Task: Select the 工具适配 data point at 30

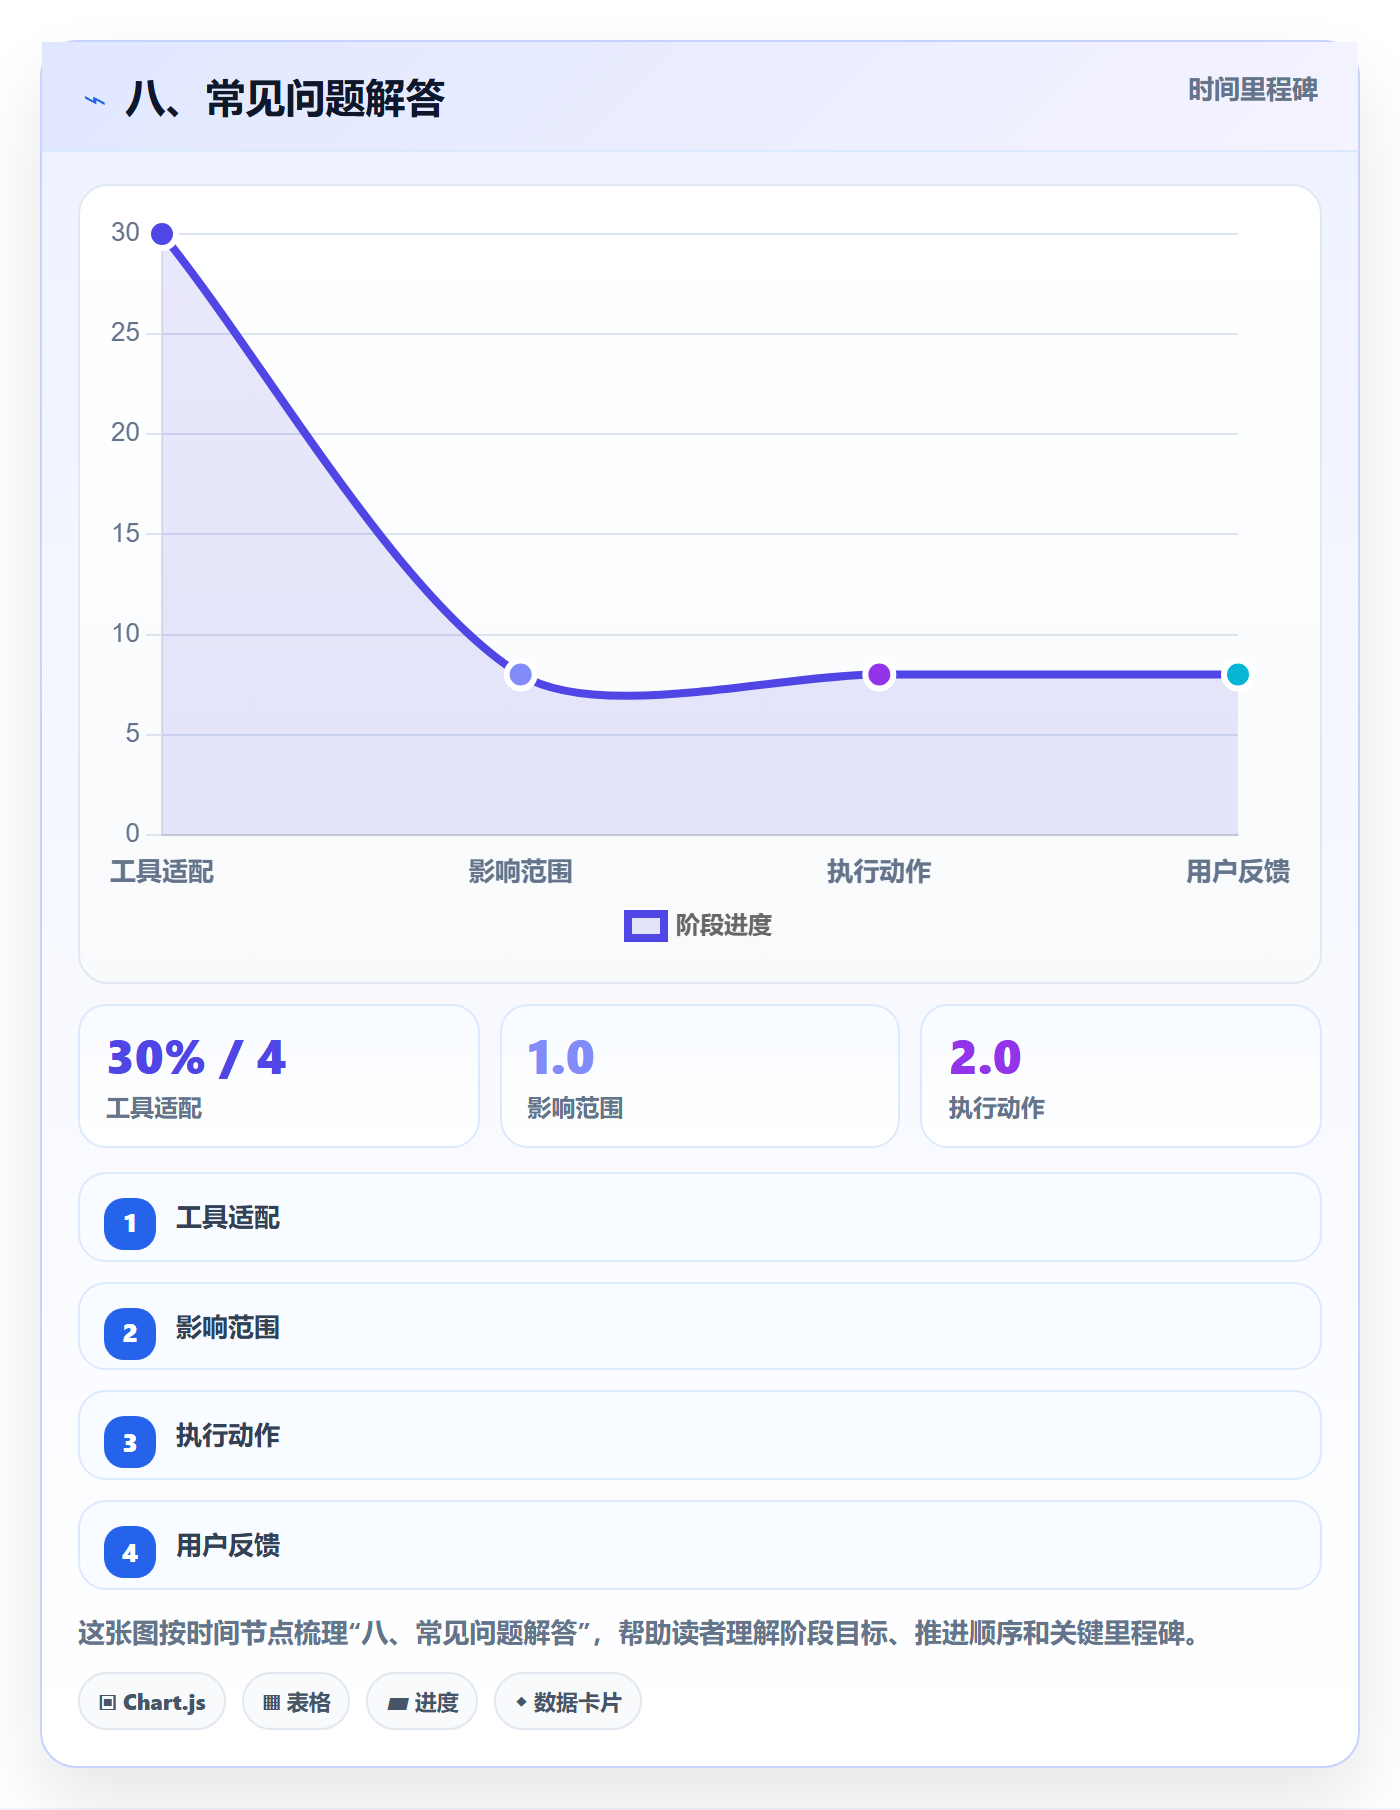Action: [162, 234]
